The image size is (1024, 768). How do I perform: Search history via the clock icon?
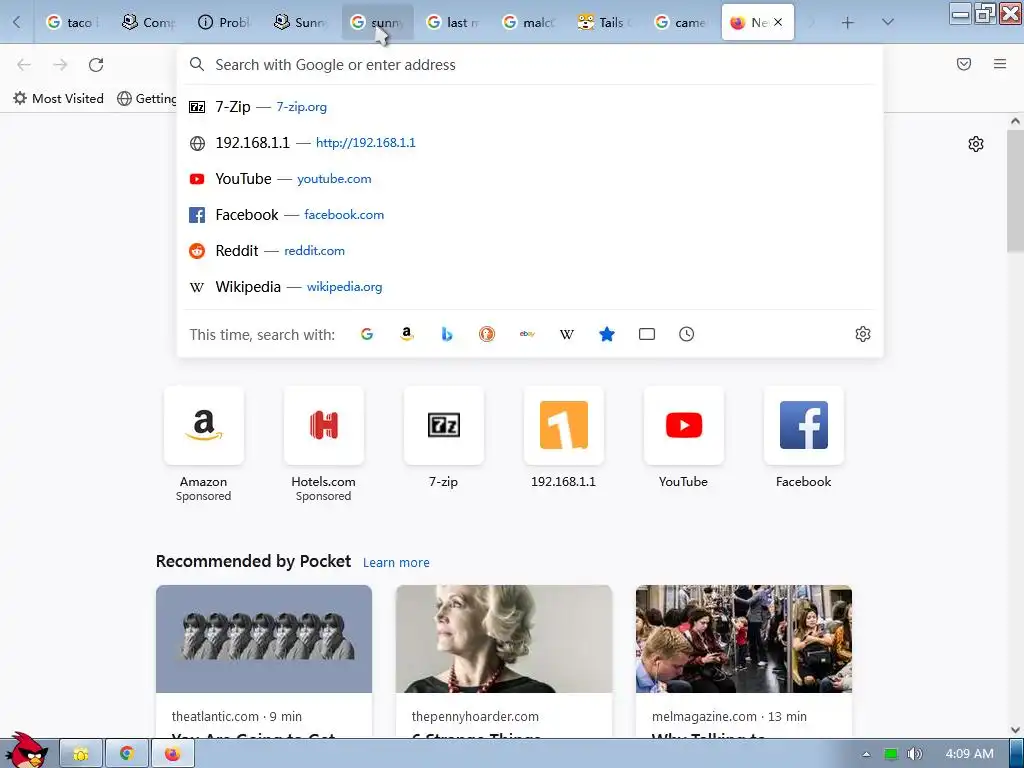point(686,334)
